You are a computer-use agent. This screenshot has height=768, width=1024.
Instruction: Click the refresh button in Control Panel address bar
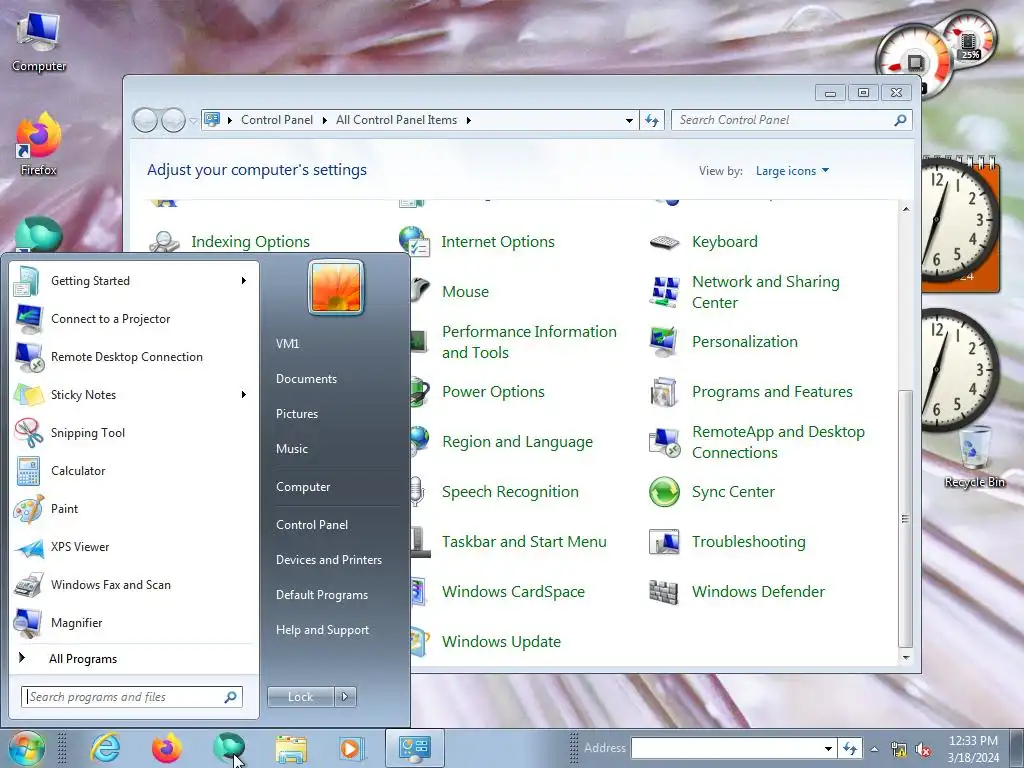[652, 120]
